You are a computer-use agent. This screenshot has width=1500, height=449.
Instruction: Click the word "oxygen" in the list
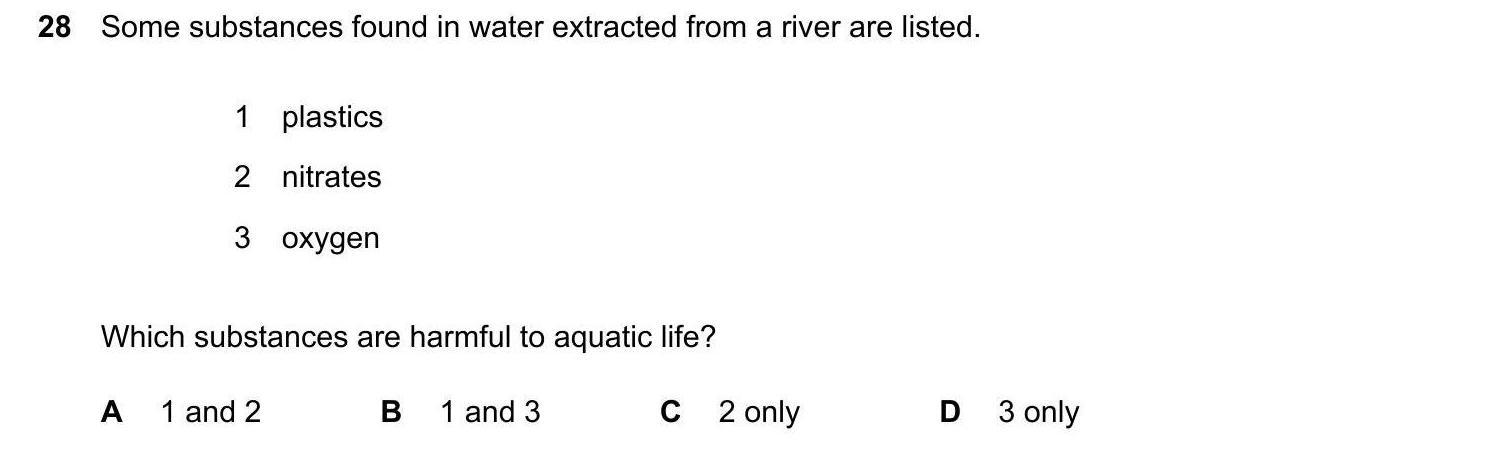[330, 239]
